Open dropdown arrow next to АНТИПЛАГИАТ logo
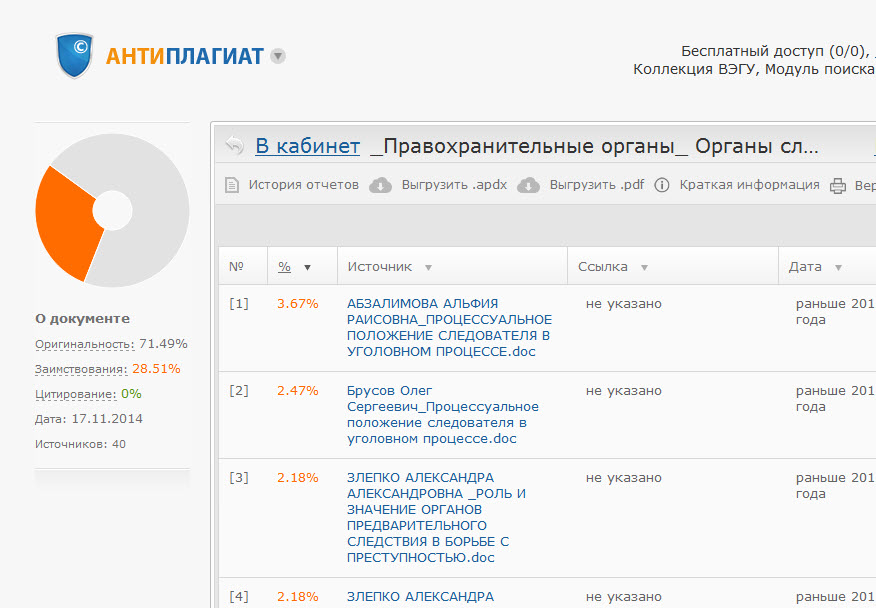Image resolution: width=876 pixels, height=608 pixels. pyautogui.click(x=278, y=56)
